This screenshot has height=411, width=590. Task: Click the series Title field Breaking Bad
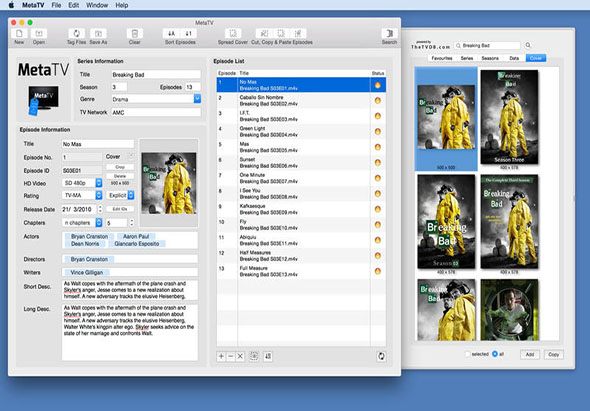[156, 75]
